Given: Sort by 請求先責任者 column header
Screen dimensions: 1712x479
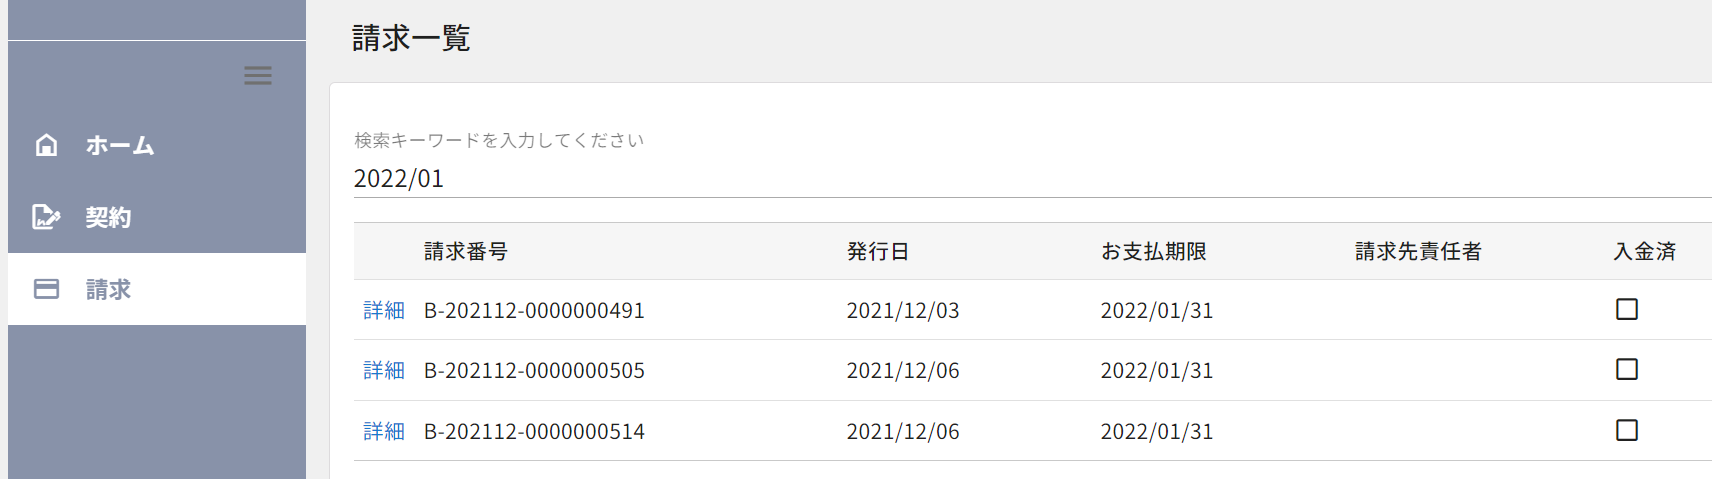Looking at the screenshot, I should (1418, 252).
